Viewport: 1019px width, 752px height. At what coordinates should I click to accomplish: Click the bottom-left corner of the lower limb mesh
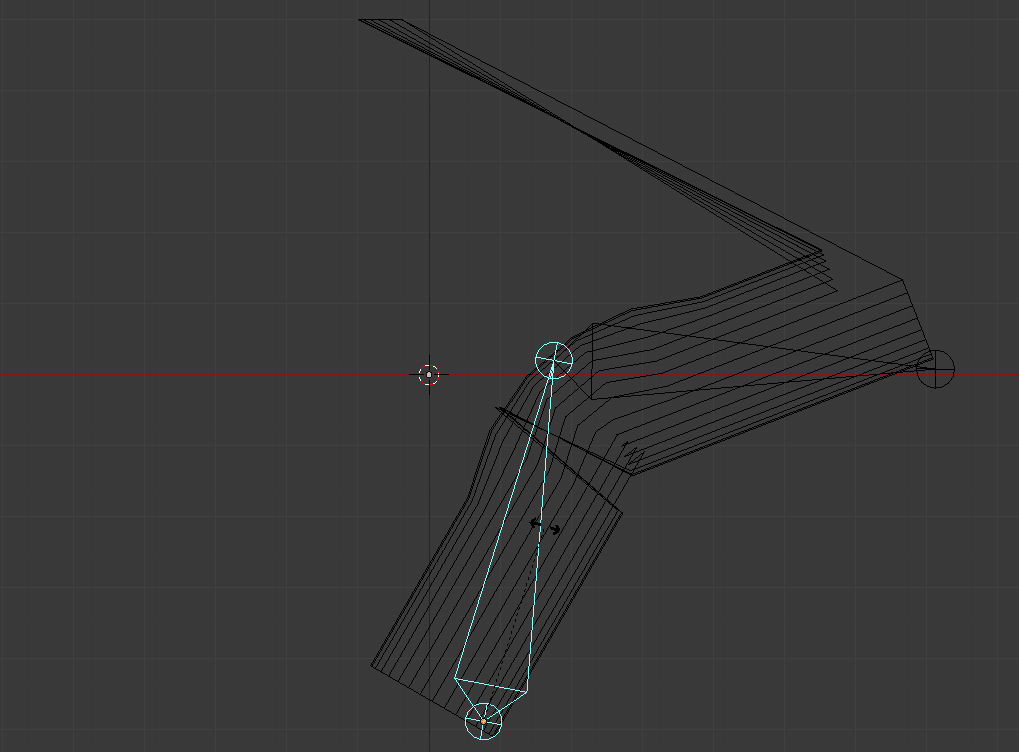(372, 665)
